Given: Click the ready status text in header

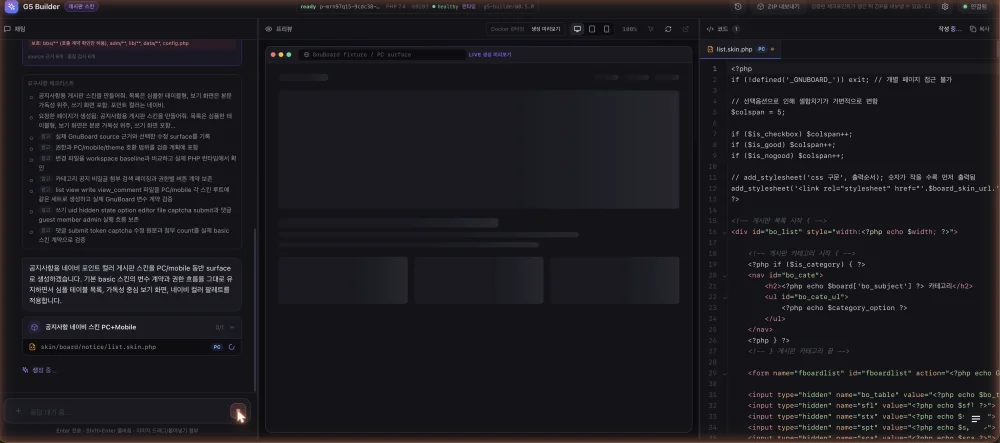Looking at the screenshot, I should coord(308,6).
